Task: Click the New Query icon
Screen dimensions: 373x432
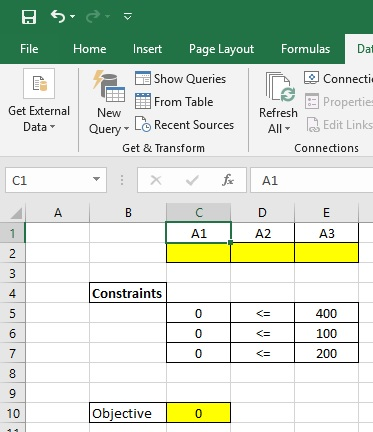Action: pos(109,86)
